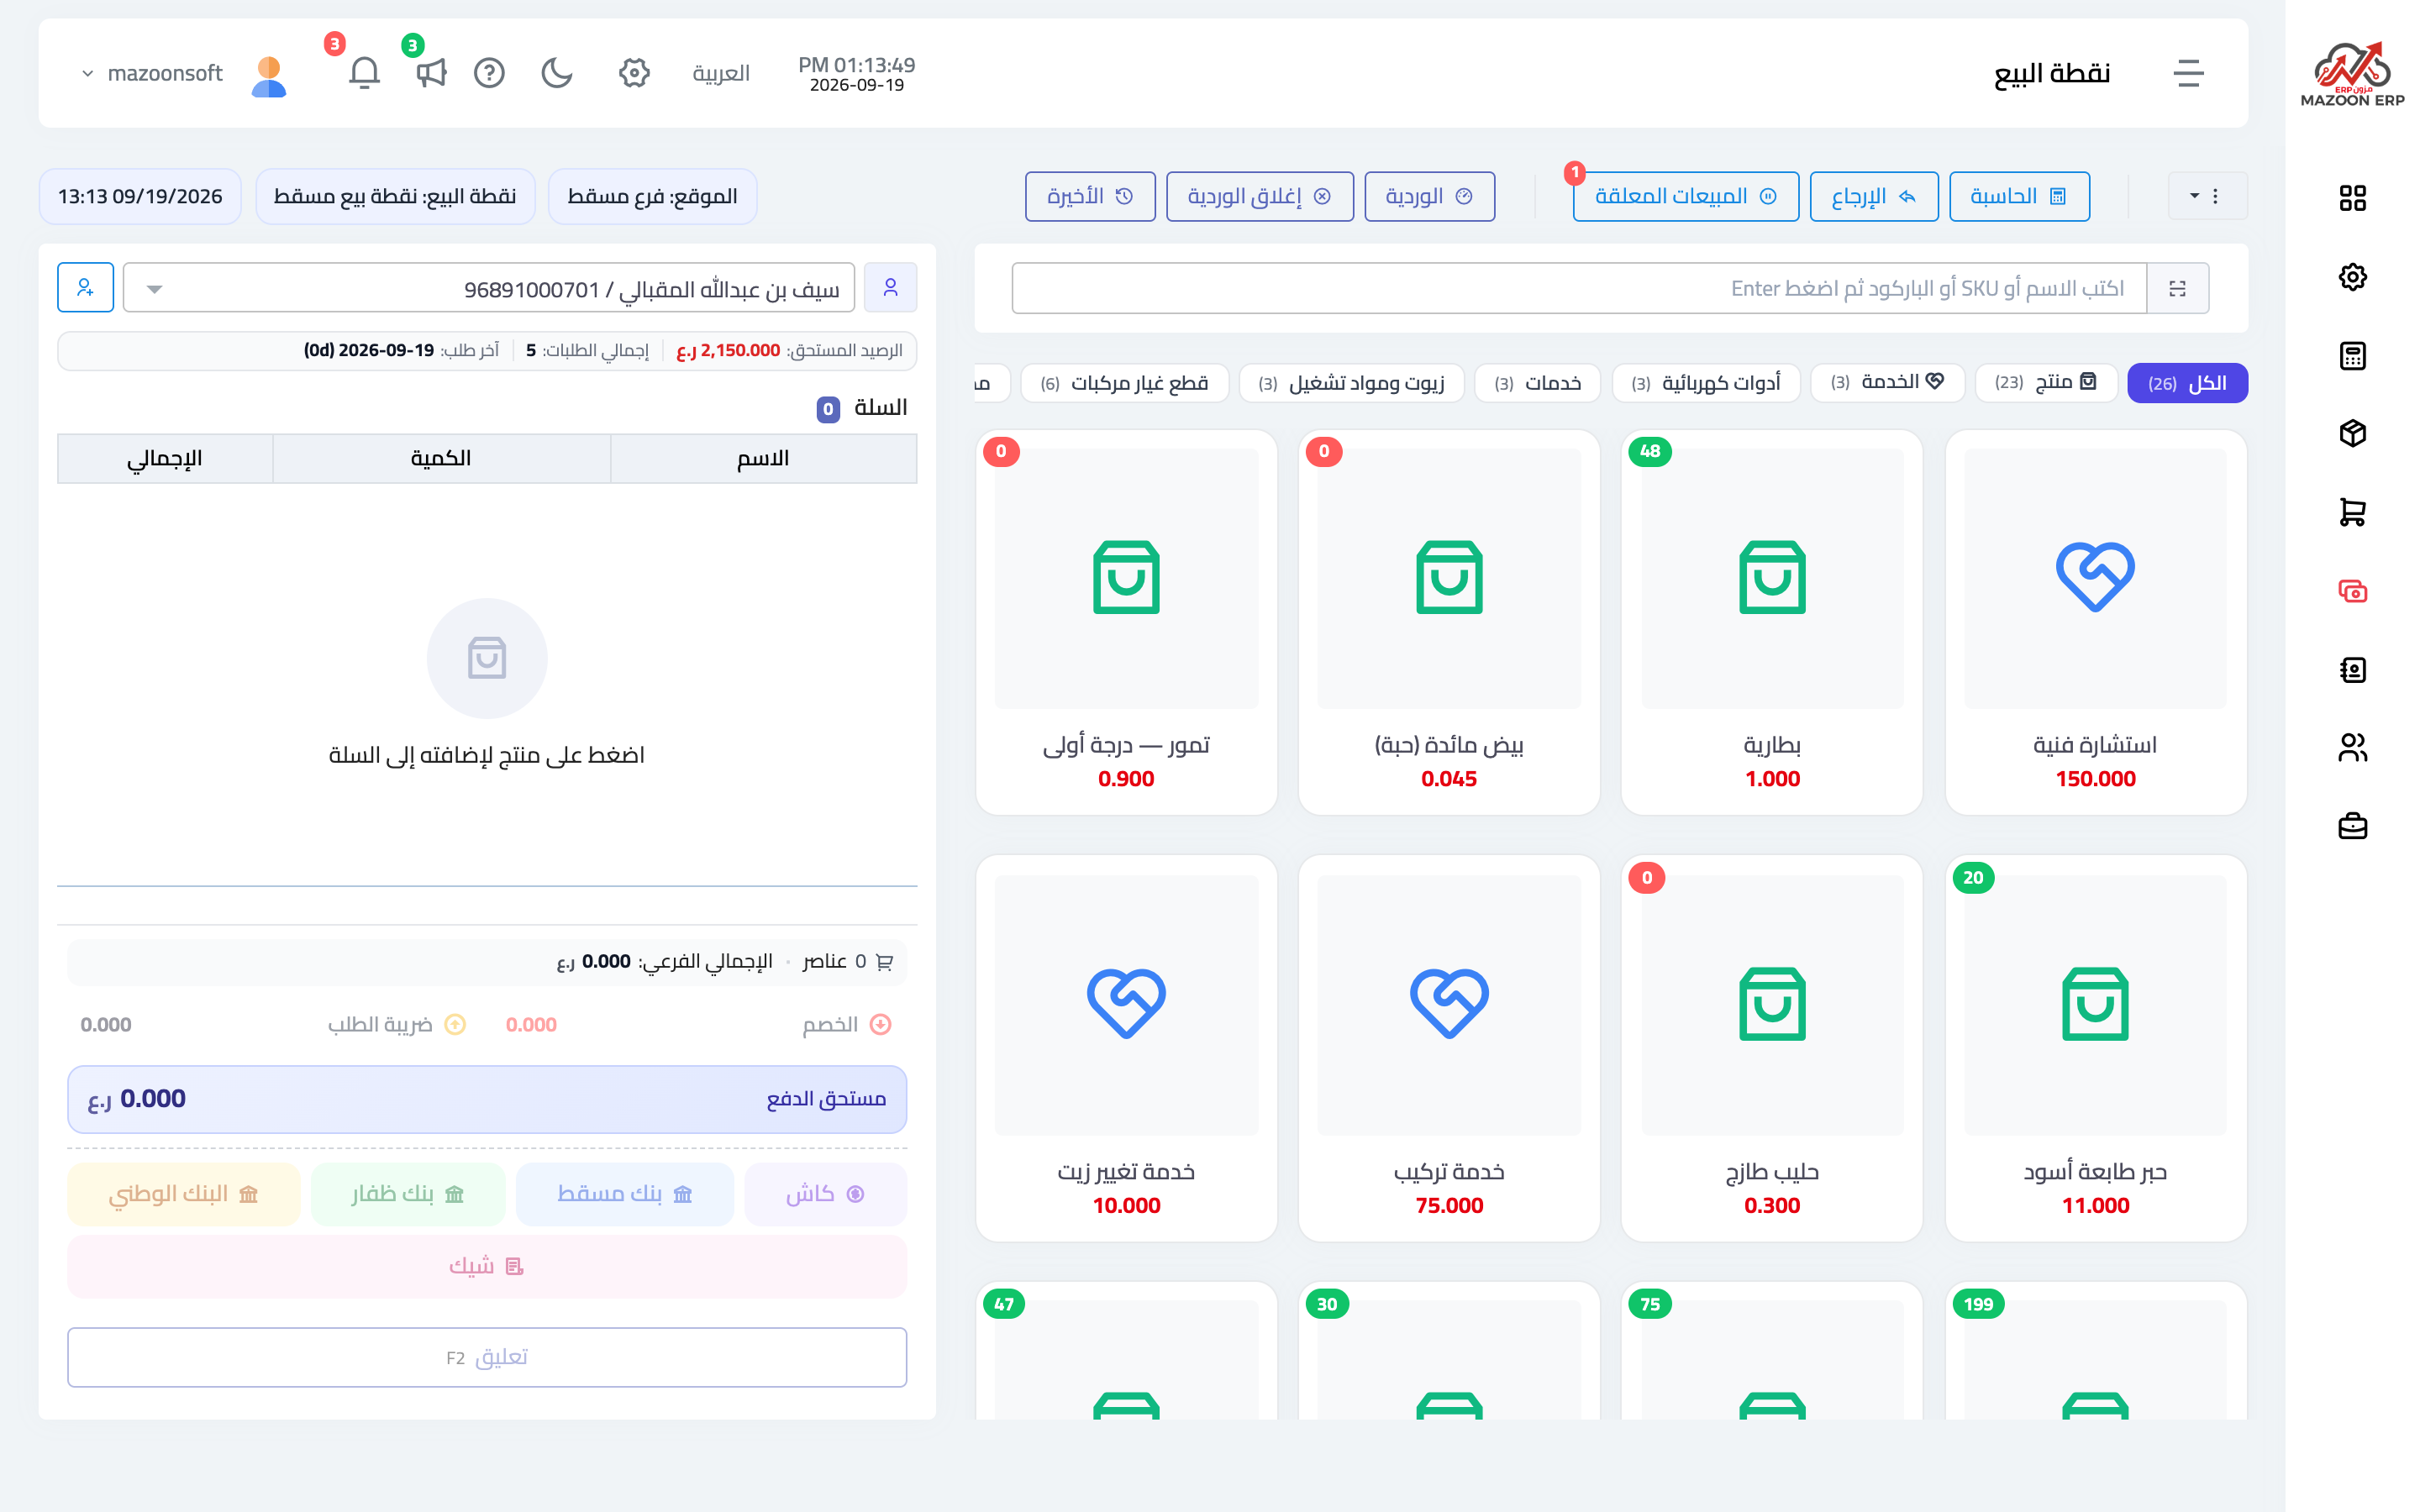Open the users sidebar icon
The image size is (2420, 1512).
pyautogui.click(x=2352, y=748)
